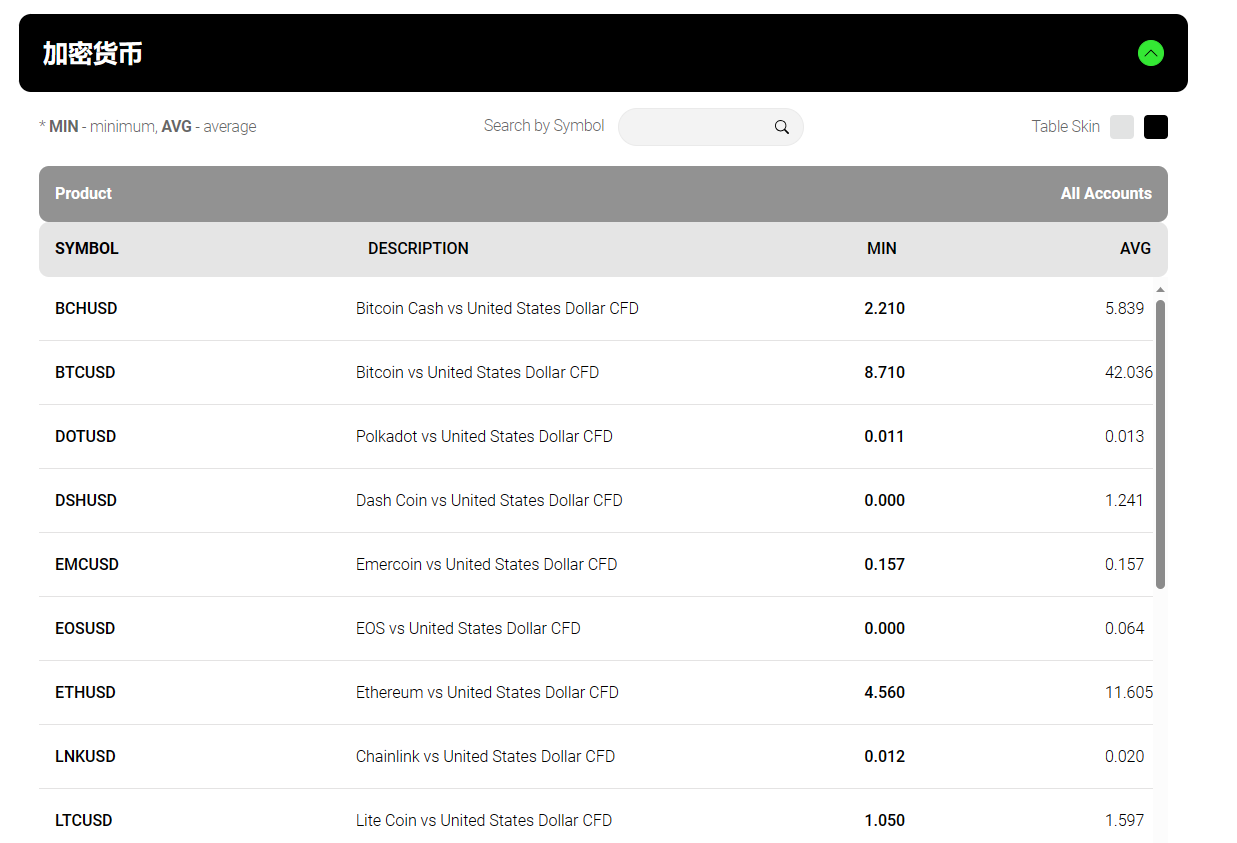The width and height of the screenshot is (1237, 843).
Task: Click DSHUSD average value 1.241
Action: tap(1125, 501)
